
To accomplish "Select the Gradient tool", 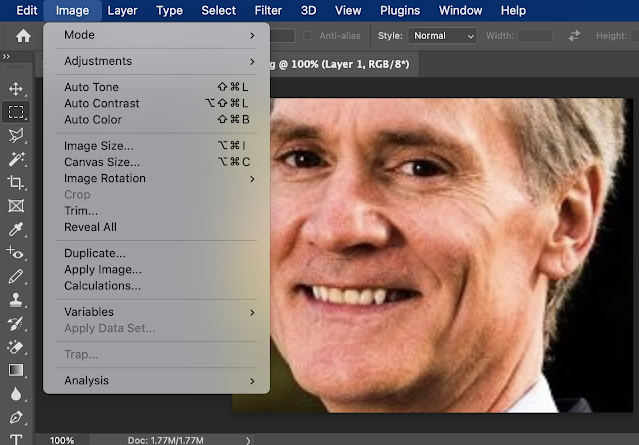I will [x=16, y=370].
